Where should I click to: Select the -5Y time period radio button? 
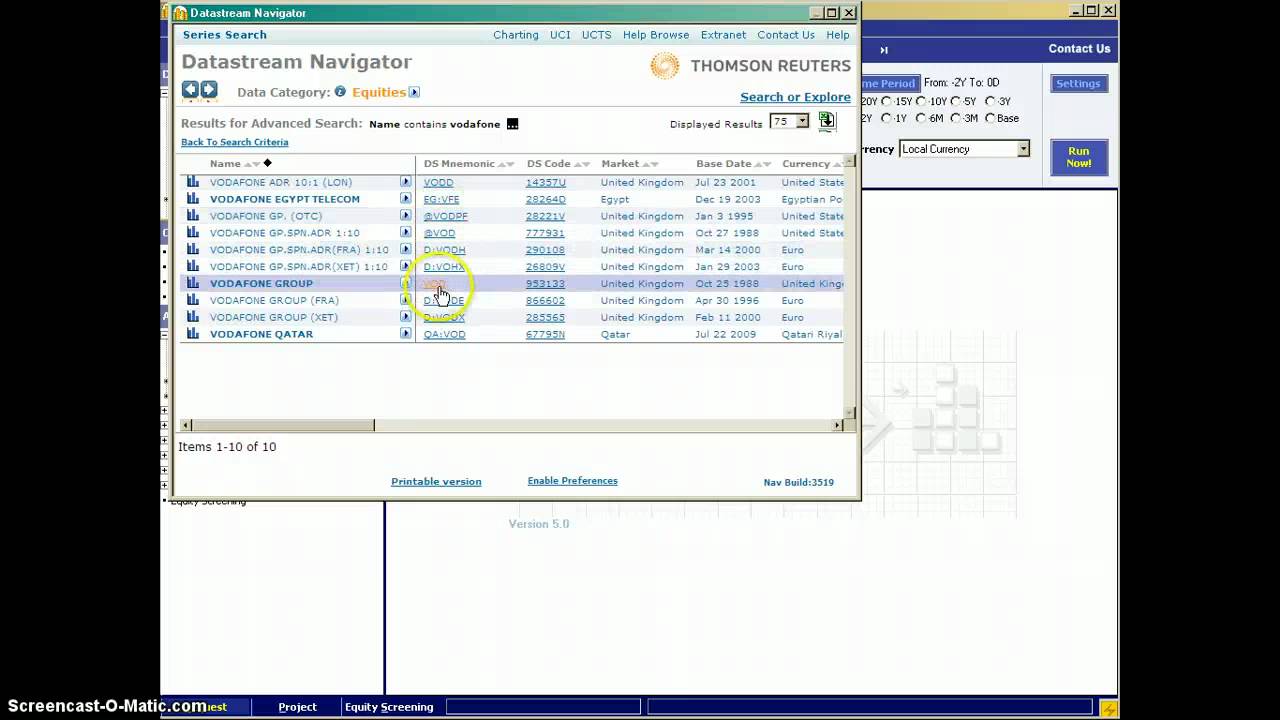click(x=957, y=102)
